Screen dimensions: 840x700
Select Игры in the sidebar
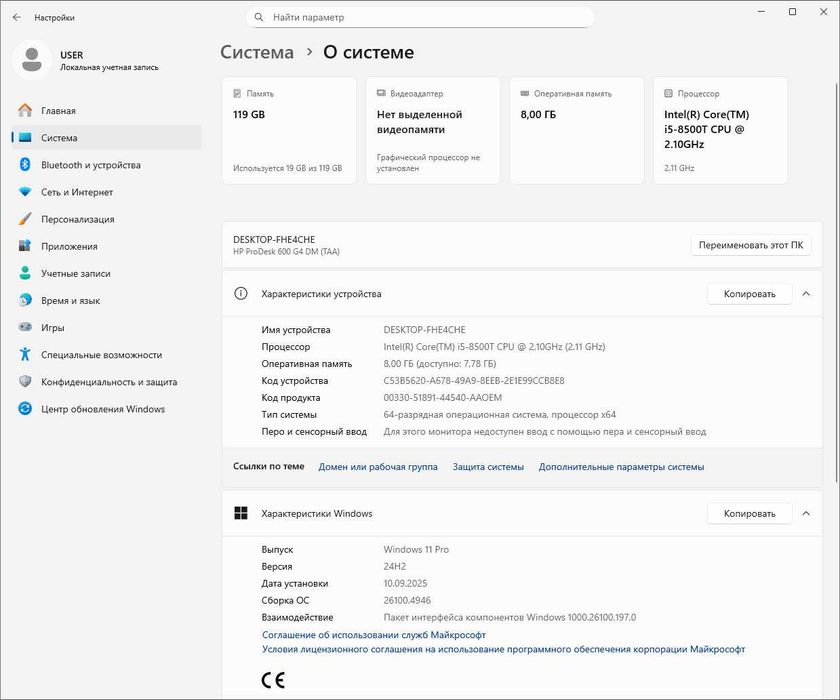(106, 327)
